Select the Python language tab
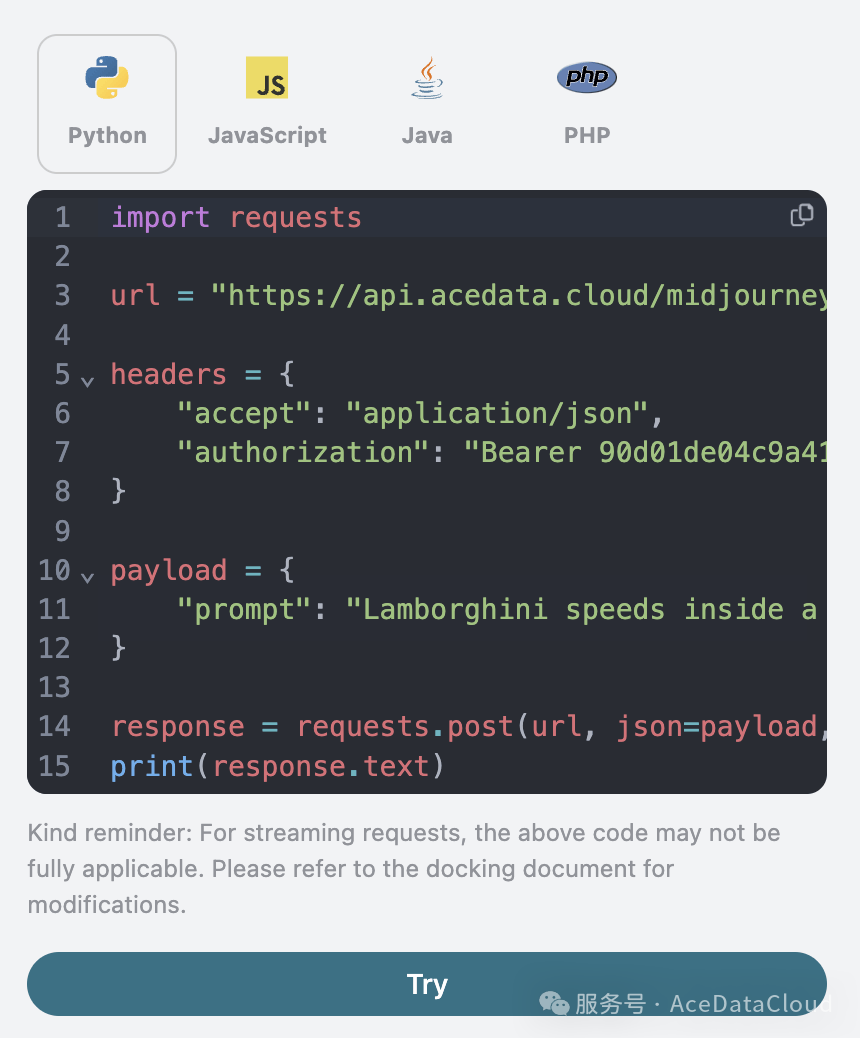The width and height of the screenshot is (860, 1038). (107, 104)
